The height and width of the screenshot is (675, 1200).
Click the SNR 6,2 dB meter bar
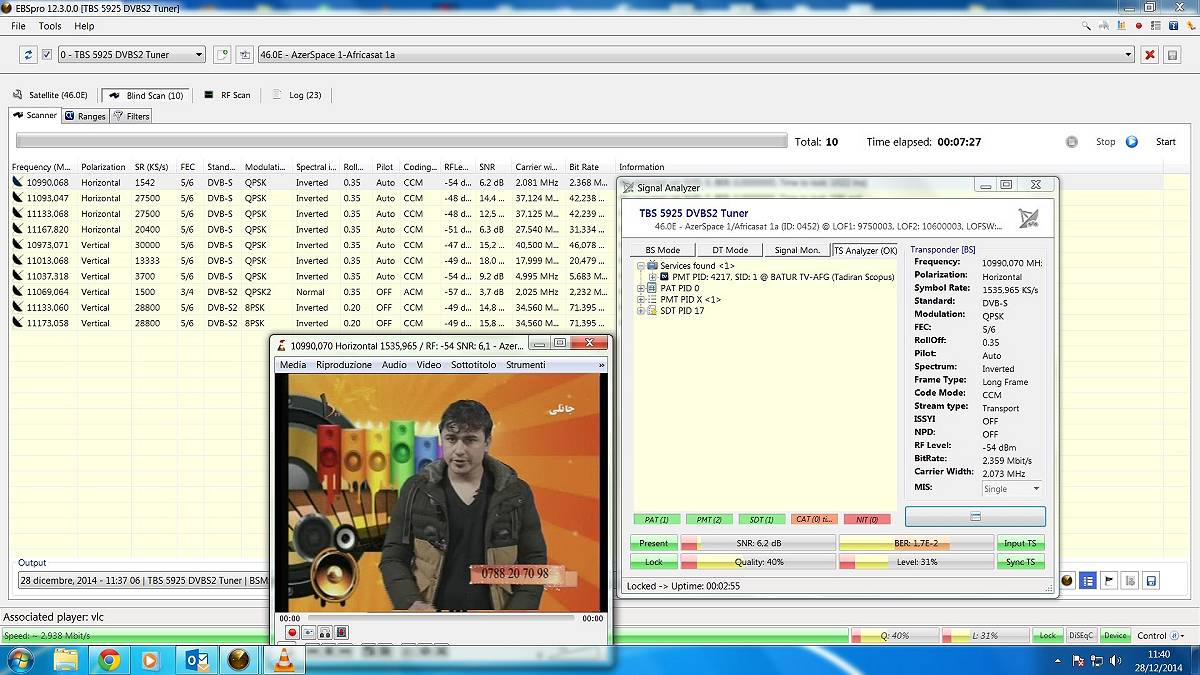pyautogui.click(x=758, y=543)
